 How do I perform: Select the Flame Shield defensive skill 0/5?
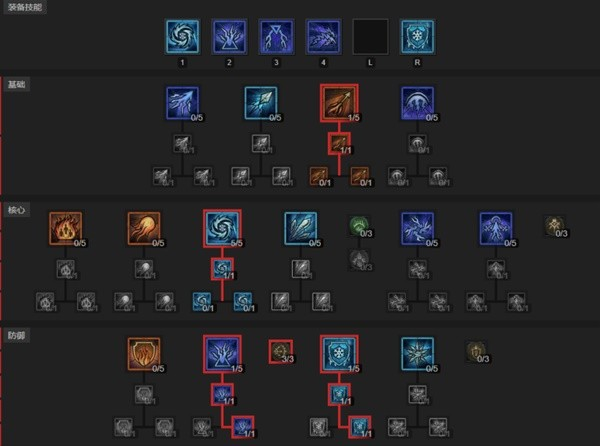(144, 354)
